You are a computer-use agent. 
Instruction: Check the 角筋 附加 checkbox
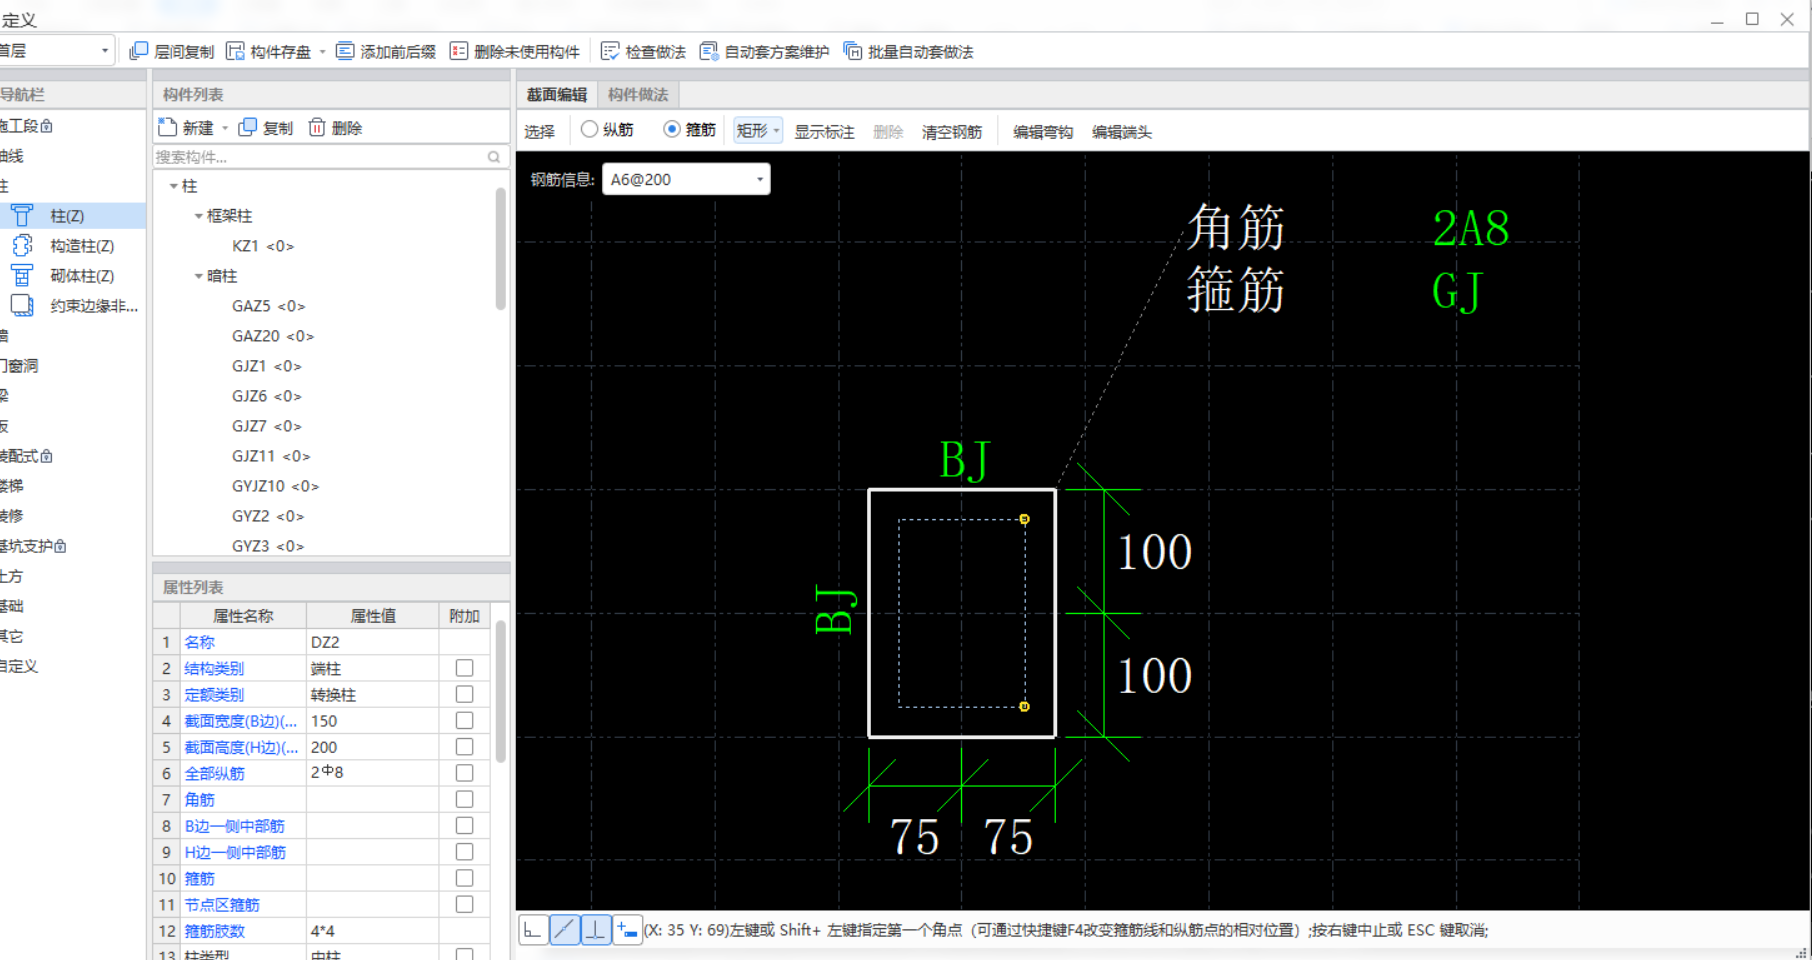tap(464, 799)
